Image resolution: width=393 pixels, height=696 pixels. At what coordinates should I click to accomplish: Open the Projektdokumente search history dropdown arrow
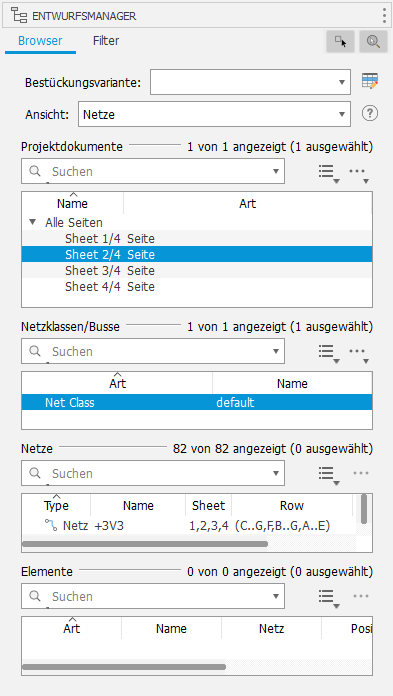pyautogui.click(x=275, y=171)
